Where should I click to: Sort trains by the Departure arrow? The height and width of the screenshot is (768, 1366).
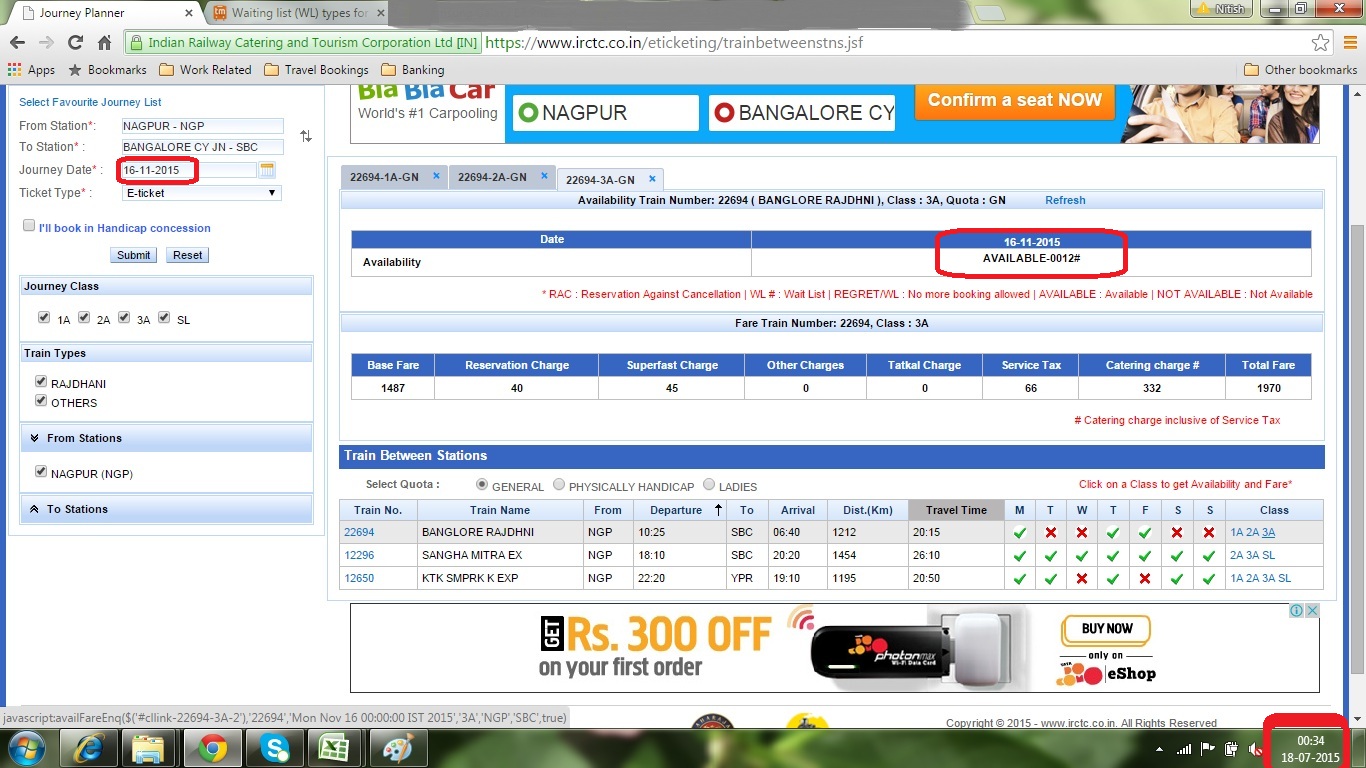pyautogui.click(x=718, y=510)
